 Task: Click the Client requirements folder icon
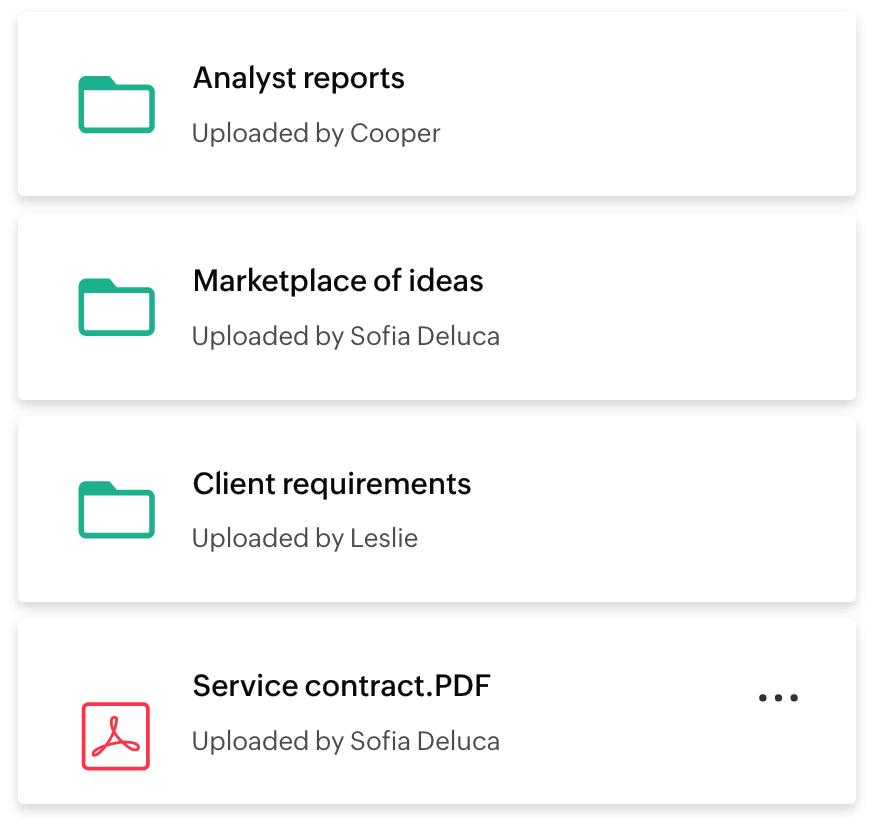(116, 509)
